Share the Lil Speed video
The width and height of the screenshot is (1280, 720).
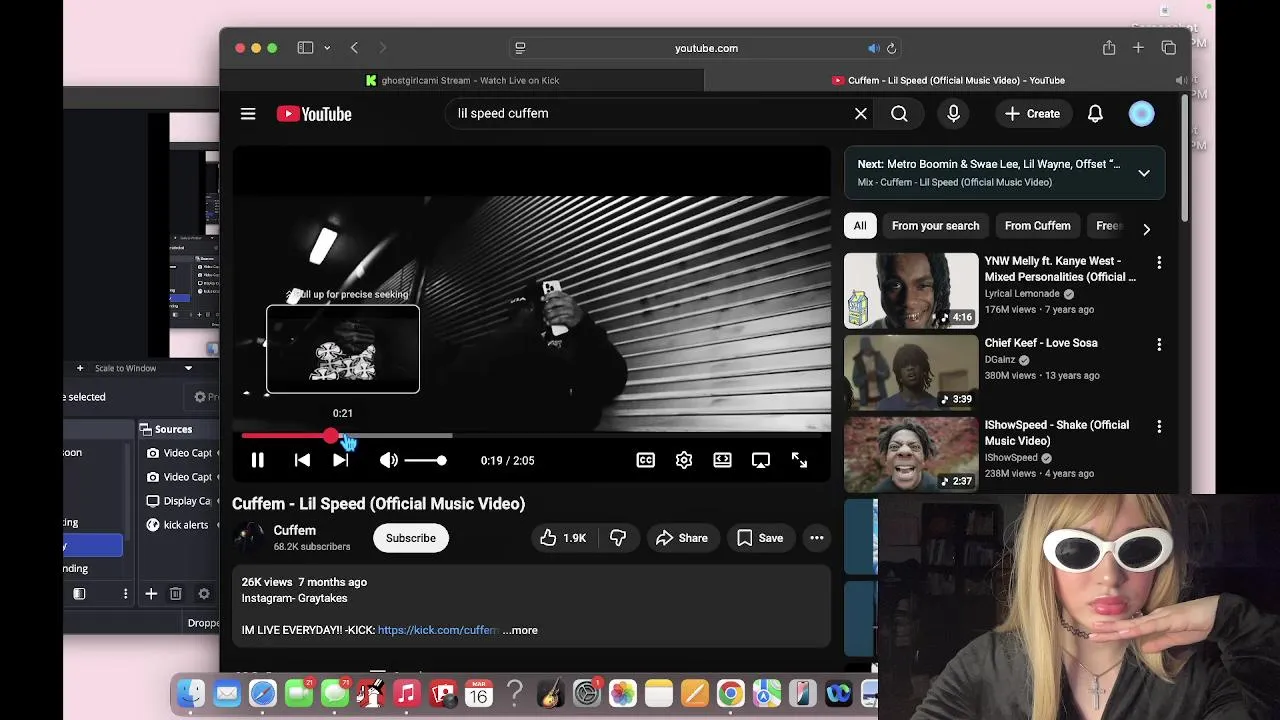(x=682, y=538)
